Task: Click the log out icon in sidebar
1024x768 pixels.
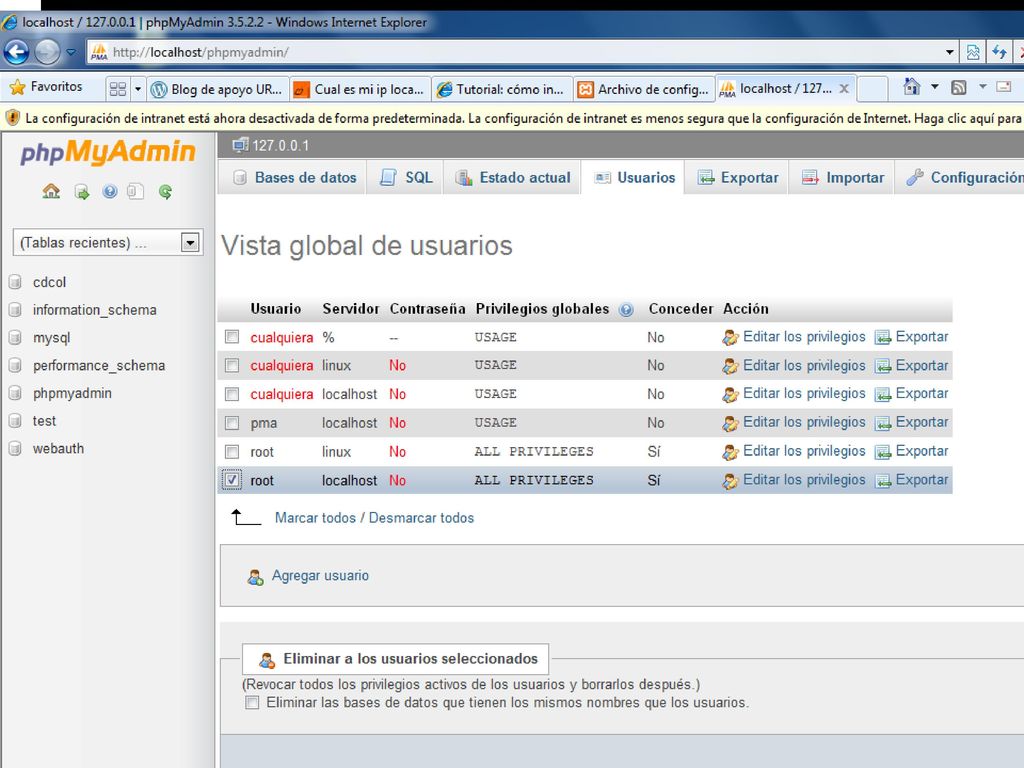Action: click(x=81, y=191)
